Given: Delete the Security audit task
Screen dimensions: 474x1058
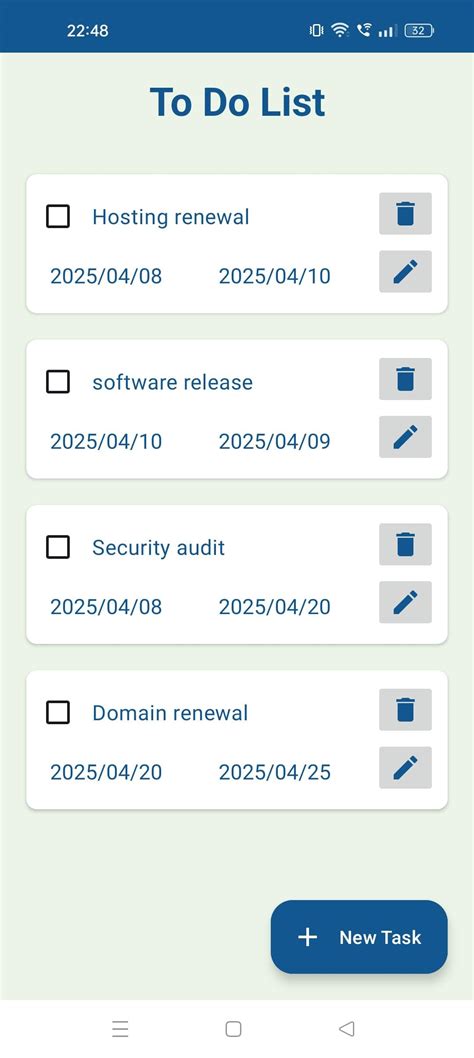Looking at the screenshot, I should coord(405,544).
